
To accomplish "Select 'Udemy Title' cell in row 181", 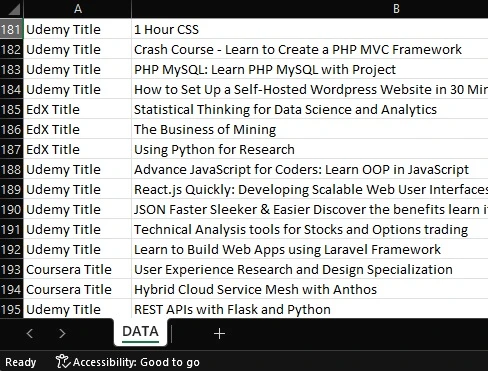I will pyautogui.click(x=77, y=29).
